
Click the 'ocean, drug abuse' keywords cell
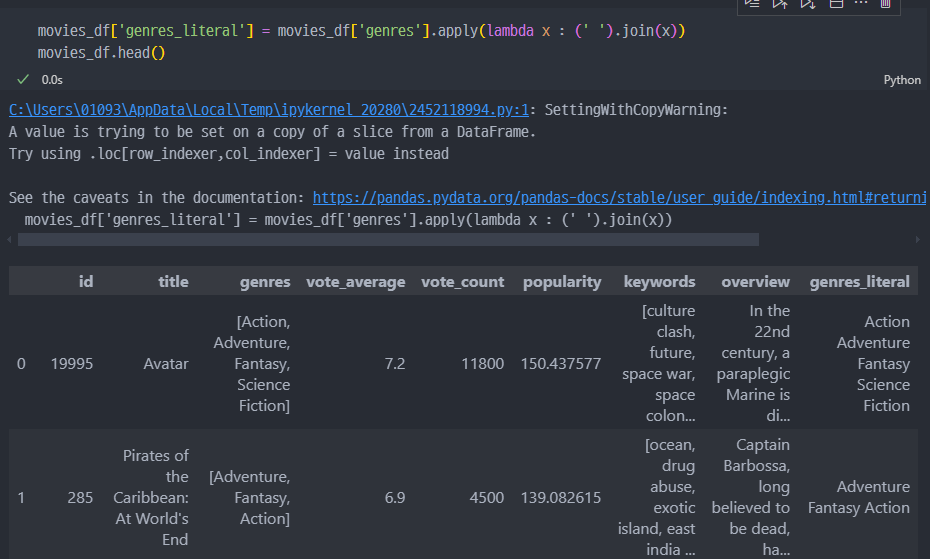click(x=657, y=498)
